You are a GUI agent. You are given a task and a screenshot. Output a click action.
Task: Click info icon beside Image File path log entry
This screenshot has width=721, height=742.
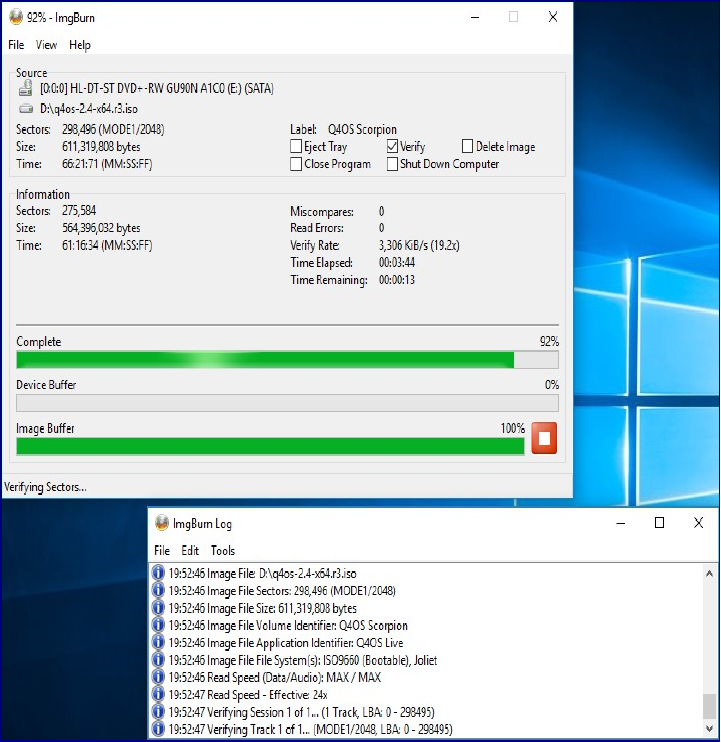[158, 573]
